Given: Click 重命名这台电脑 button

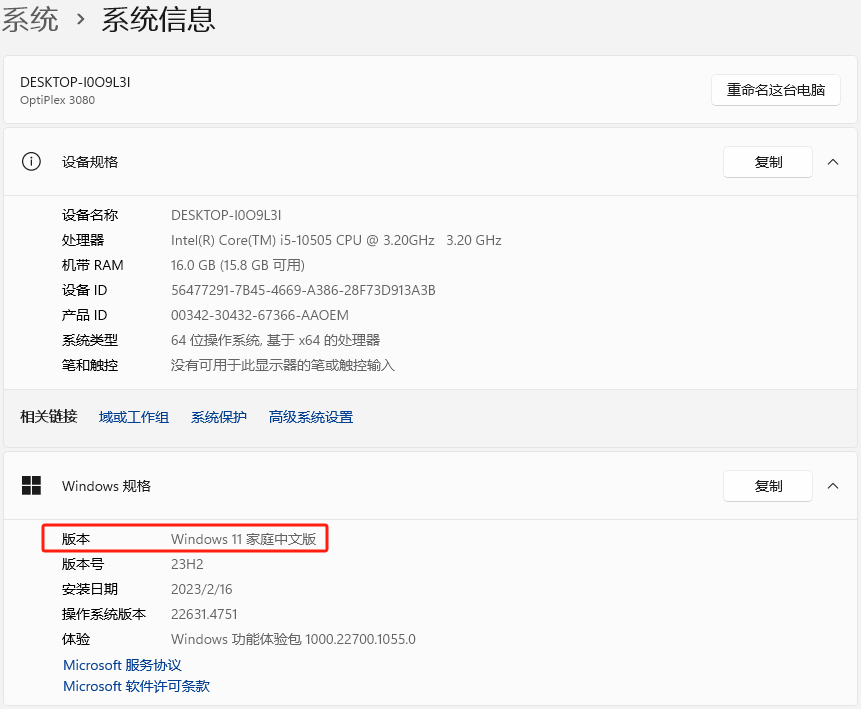Looking at the screenshot, I should pos(776,89).
